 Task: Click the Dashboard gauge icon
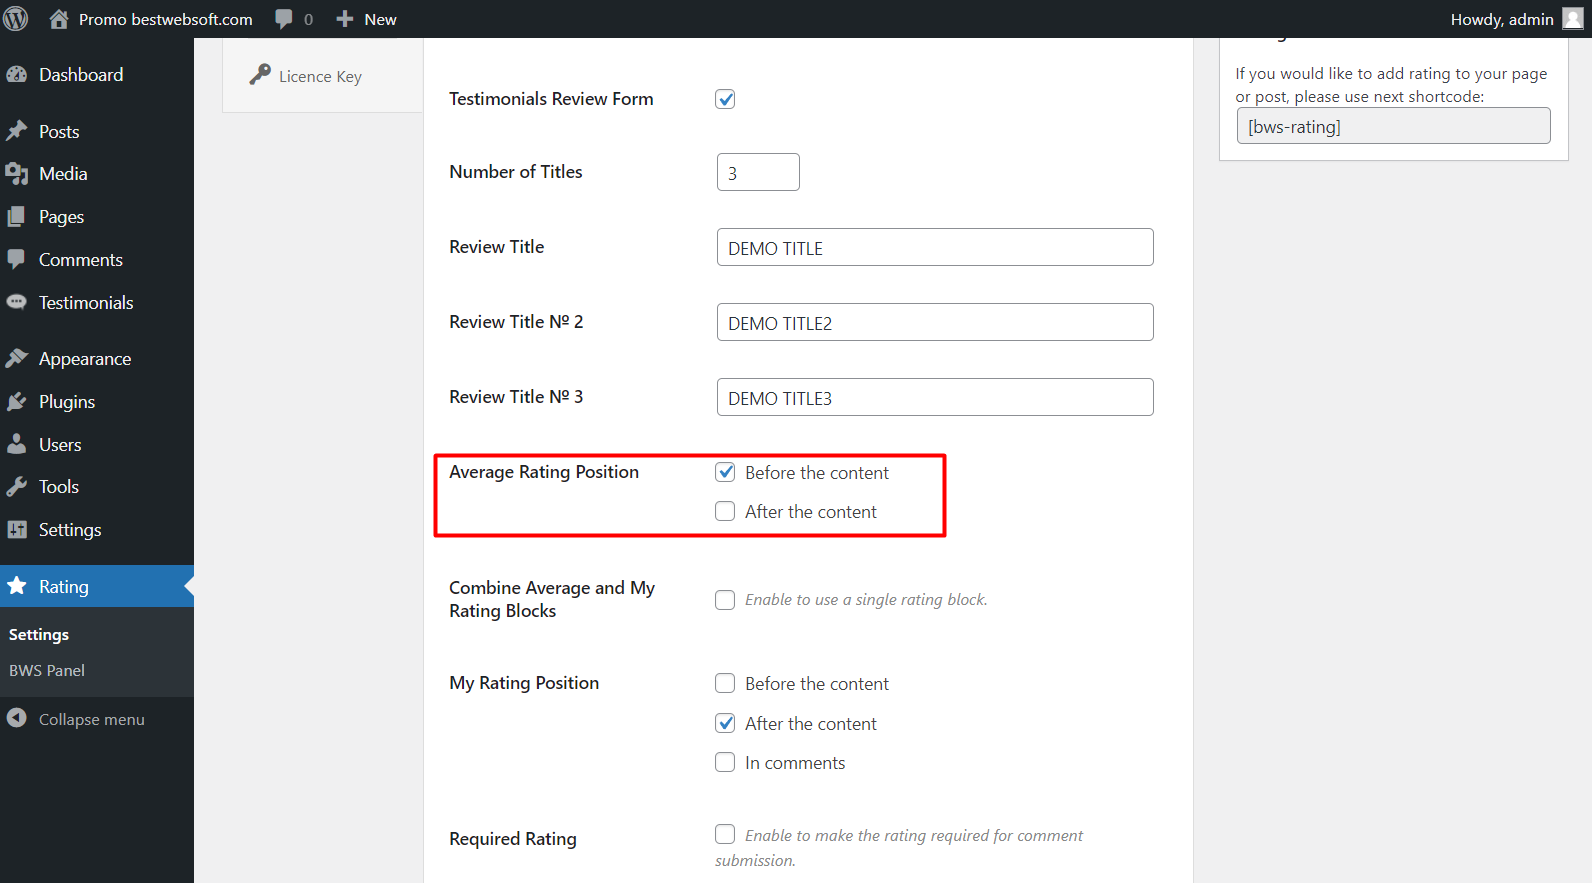17,75
